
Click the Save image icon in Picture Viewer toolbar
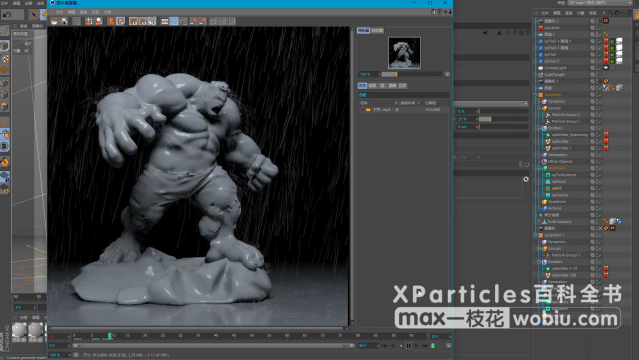[x=64, y=21]
